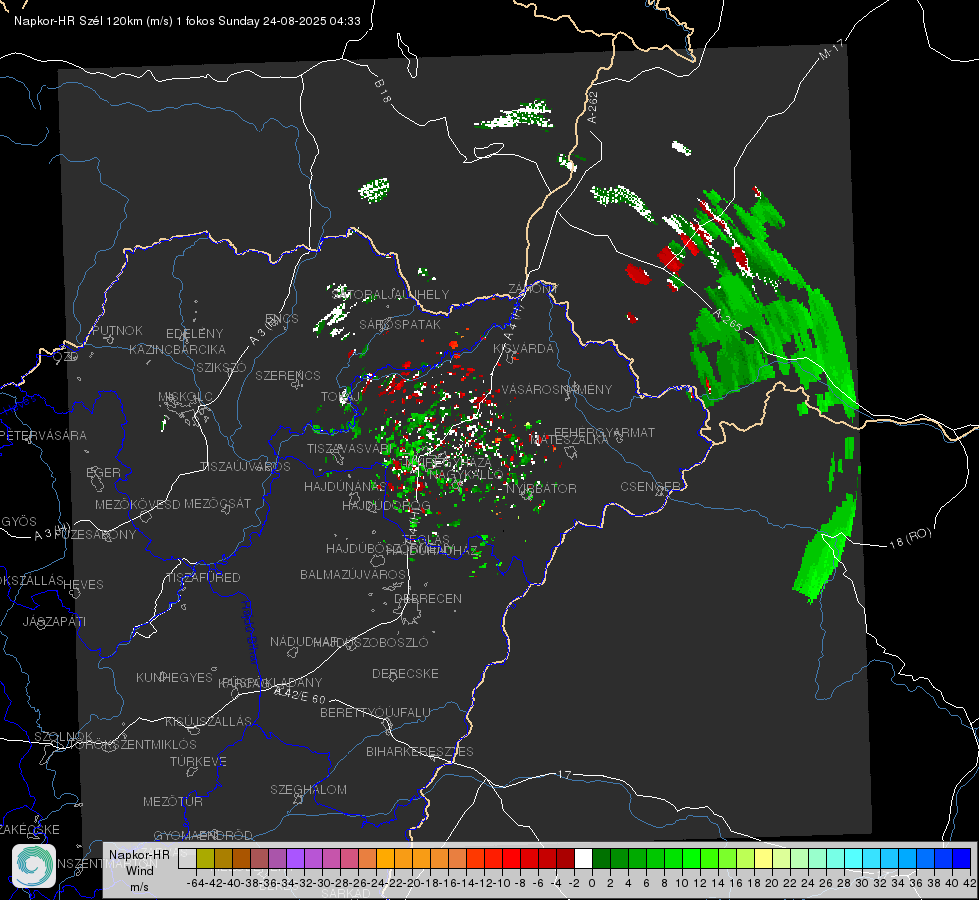Click the '18 (RO)' road label

[910, 538]
